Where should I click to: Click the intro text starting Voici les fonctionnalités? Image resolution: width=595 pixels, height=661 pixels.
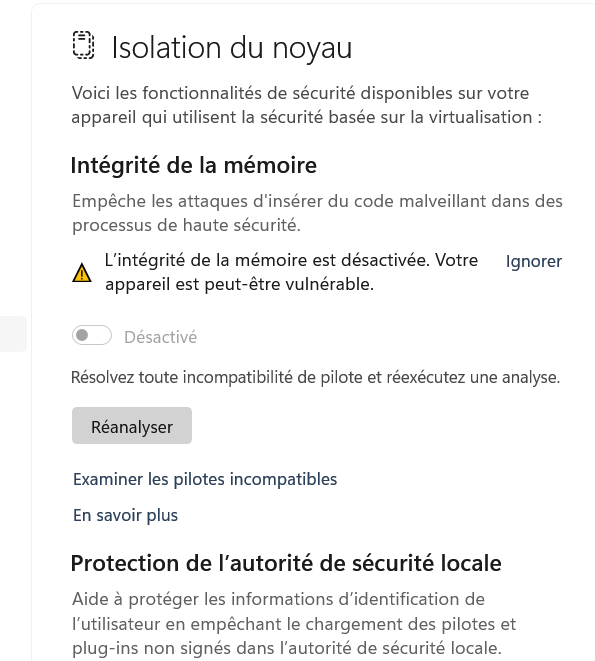(306, 105)
